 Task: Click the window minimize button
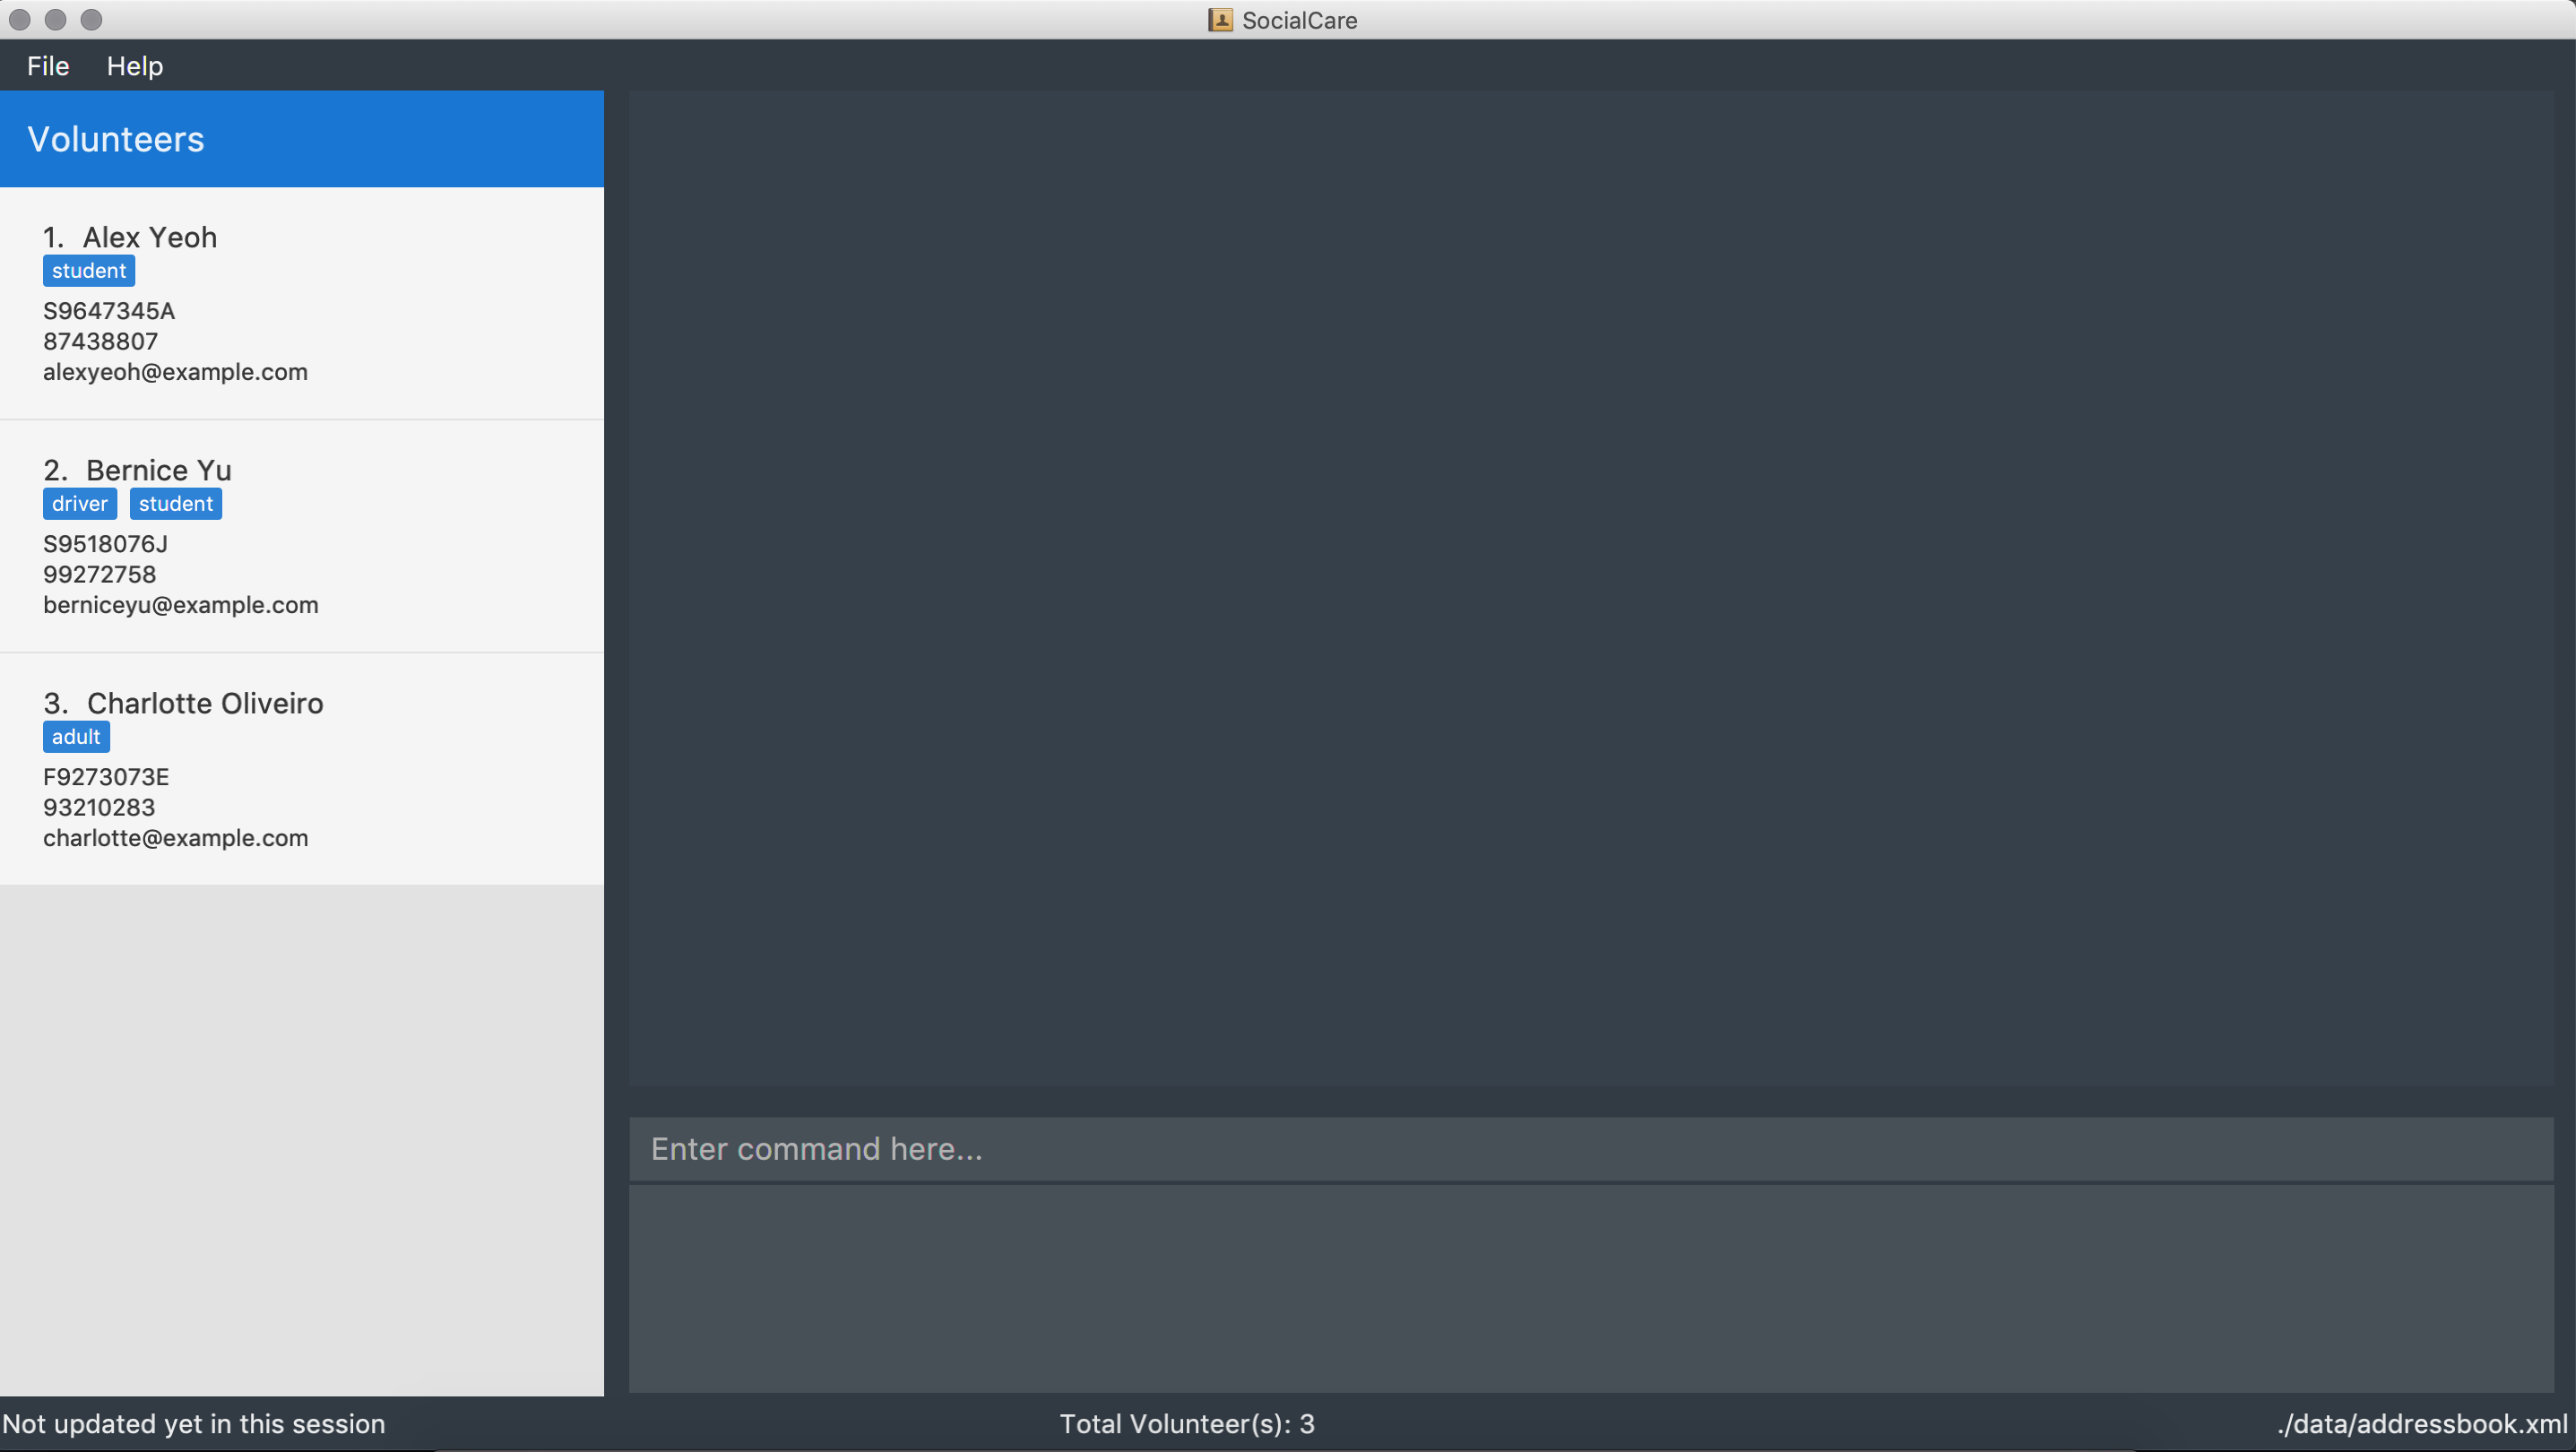[56, 20]
